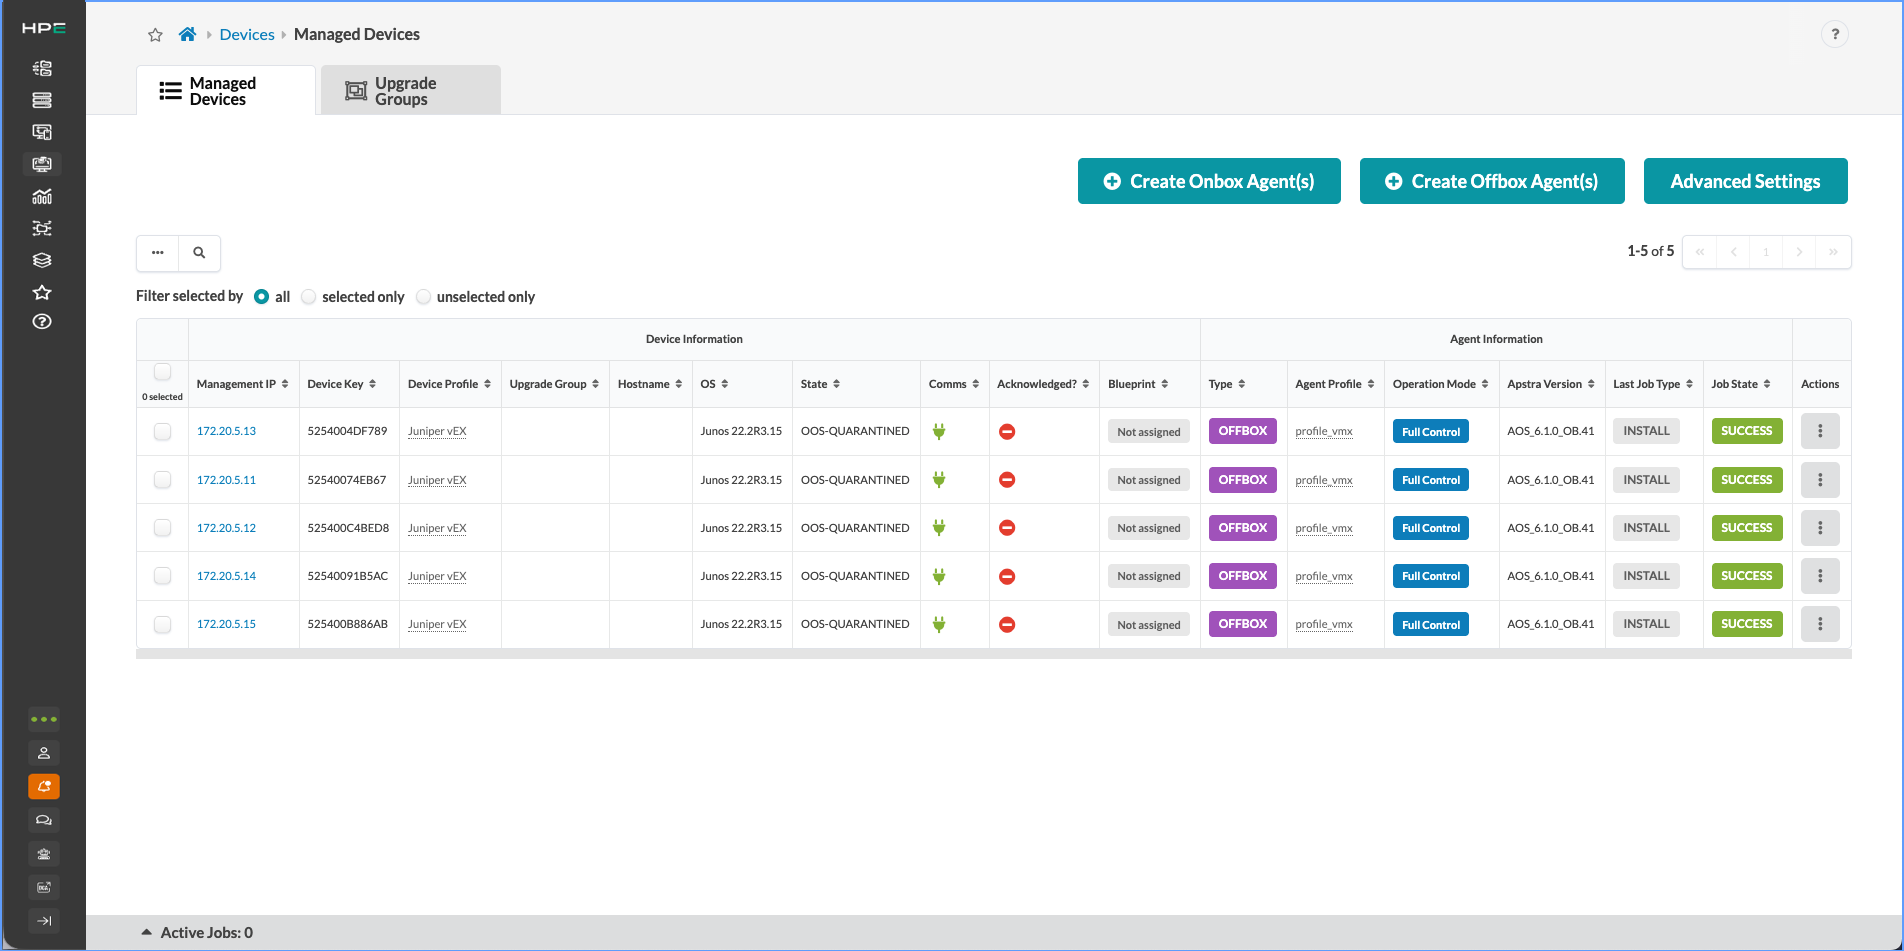1904x951 pixels.
Task: Open page help question mark button
Action: click(x=1835, y=34)
